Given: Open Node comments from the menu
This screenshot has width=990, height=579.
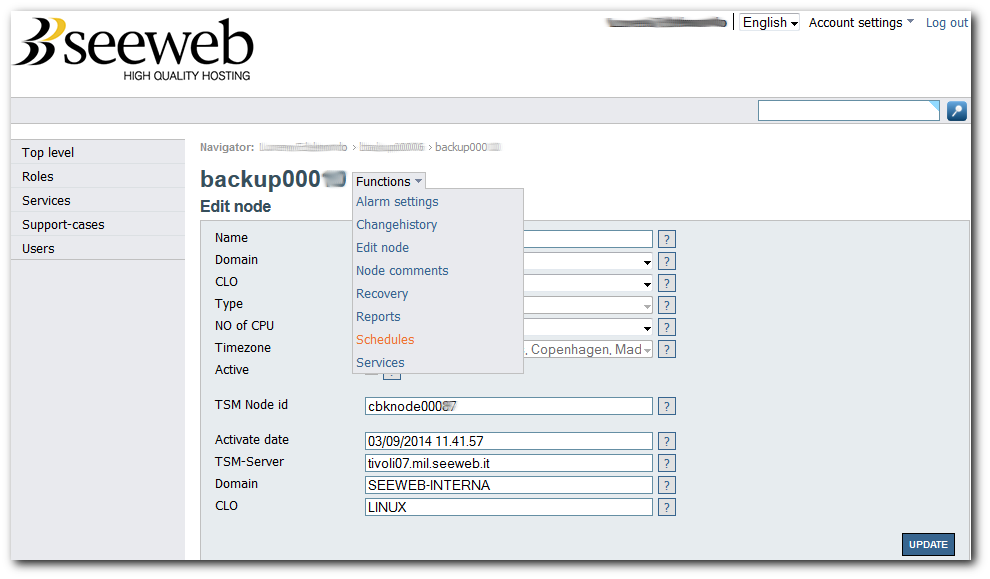Looking at the screenshot, I should (x=402, y=271).
